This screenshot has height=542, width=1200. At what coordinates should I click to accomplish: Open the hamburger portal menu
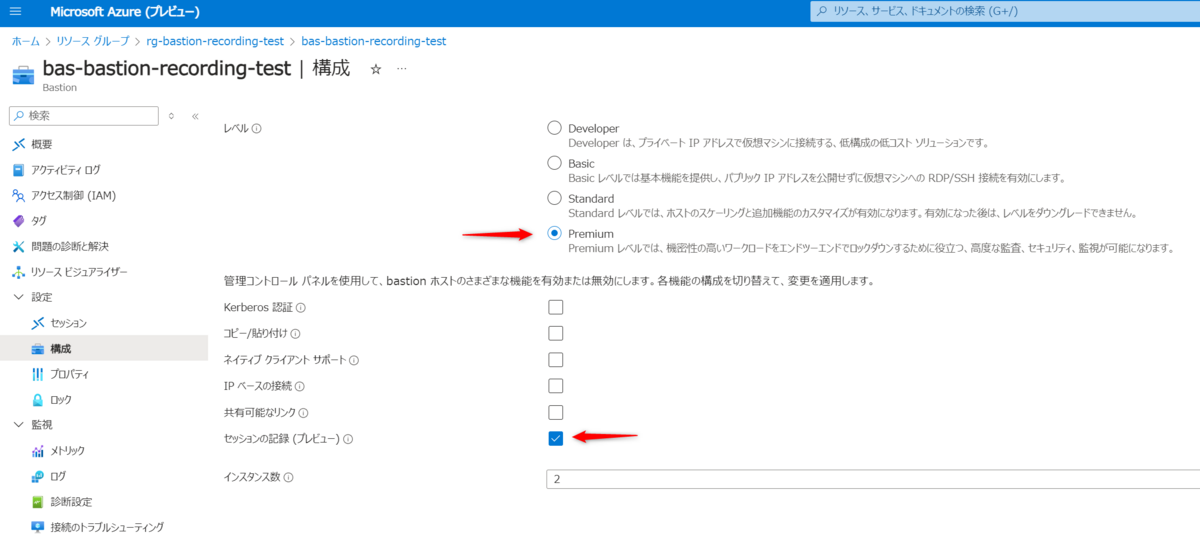point(14,12)
